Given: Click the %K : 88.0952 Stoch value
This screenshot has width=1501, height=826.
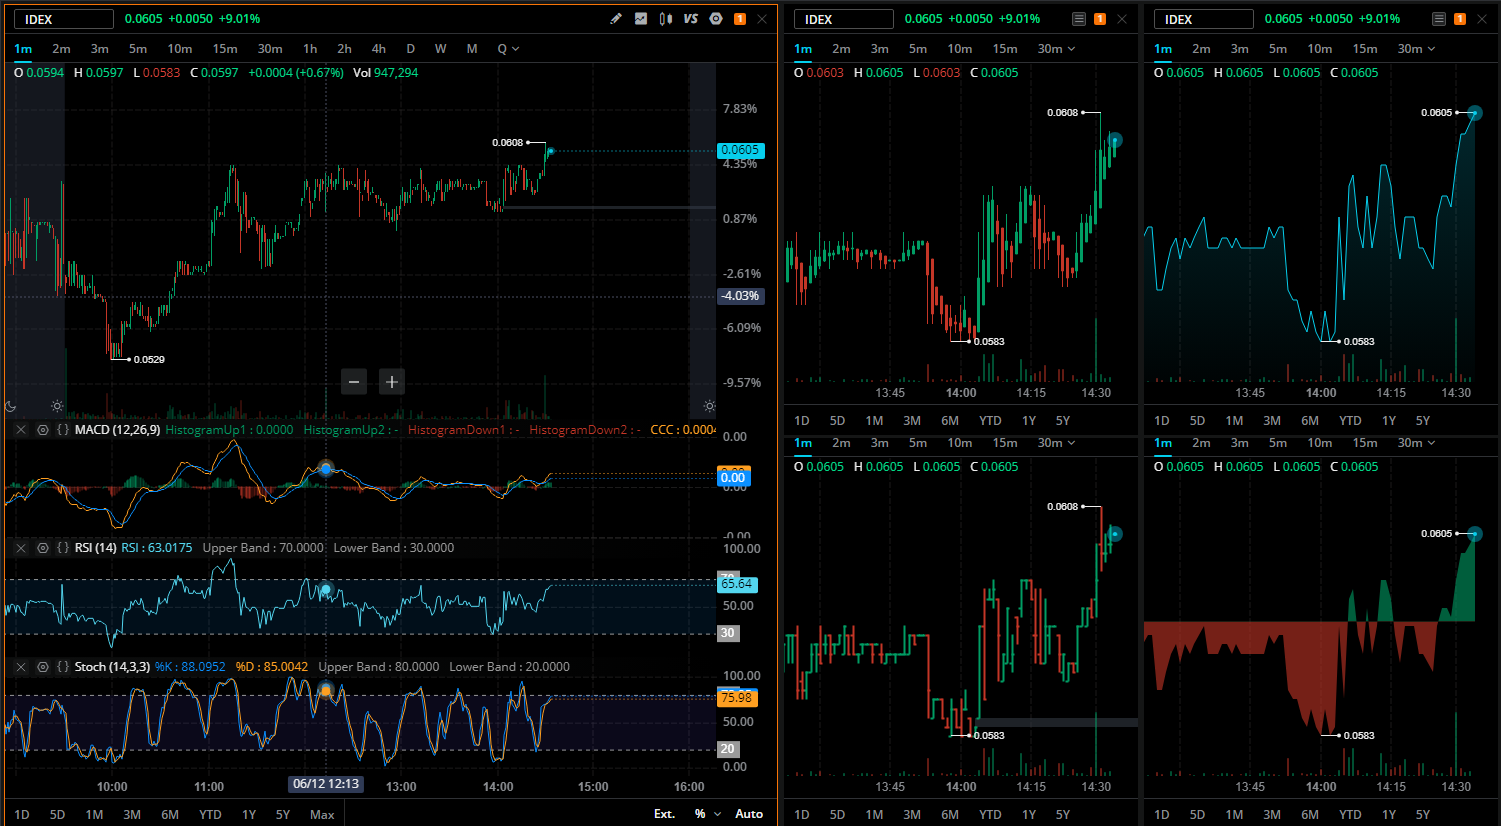Looking at the screenshot, I should click(190, 667).
